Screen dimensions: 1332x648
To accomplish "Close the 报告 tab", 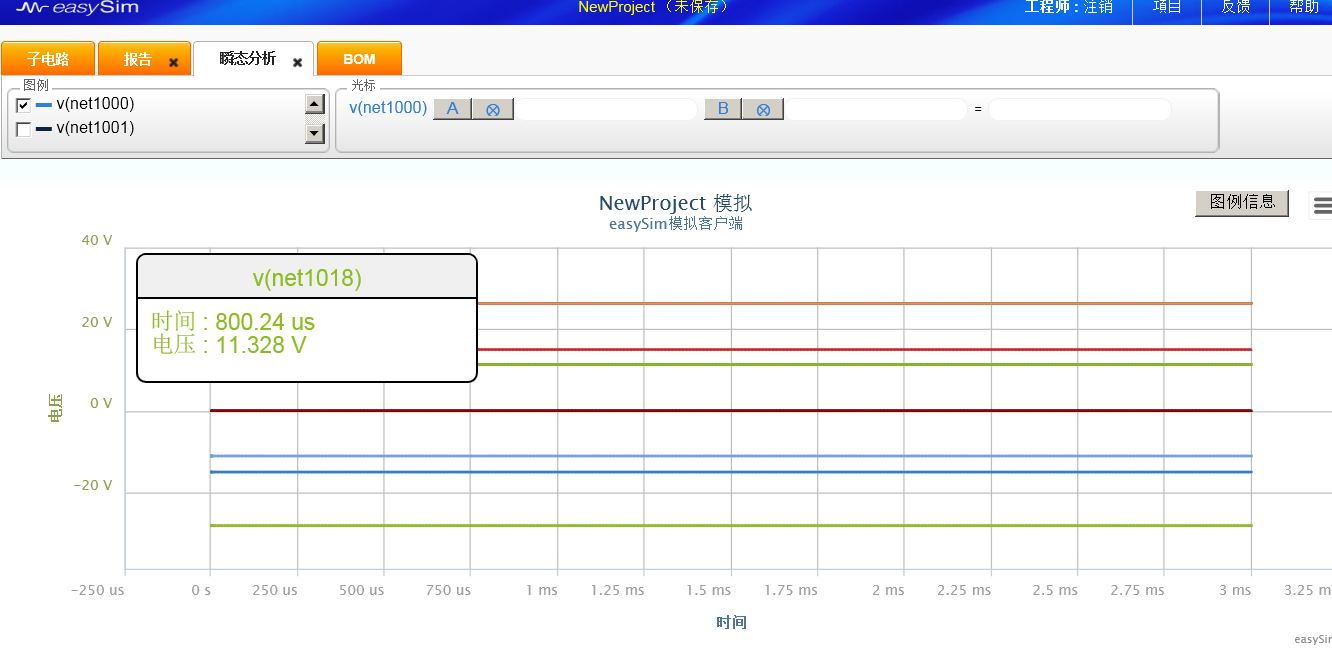I will click(173, 62).
